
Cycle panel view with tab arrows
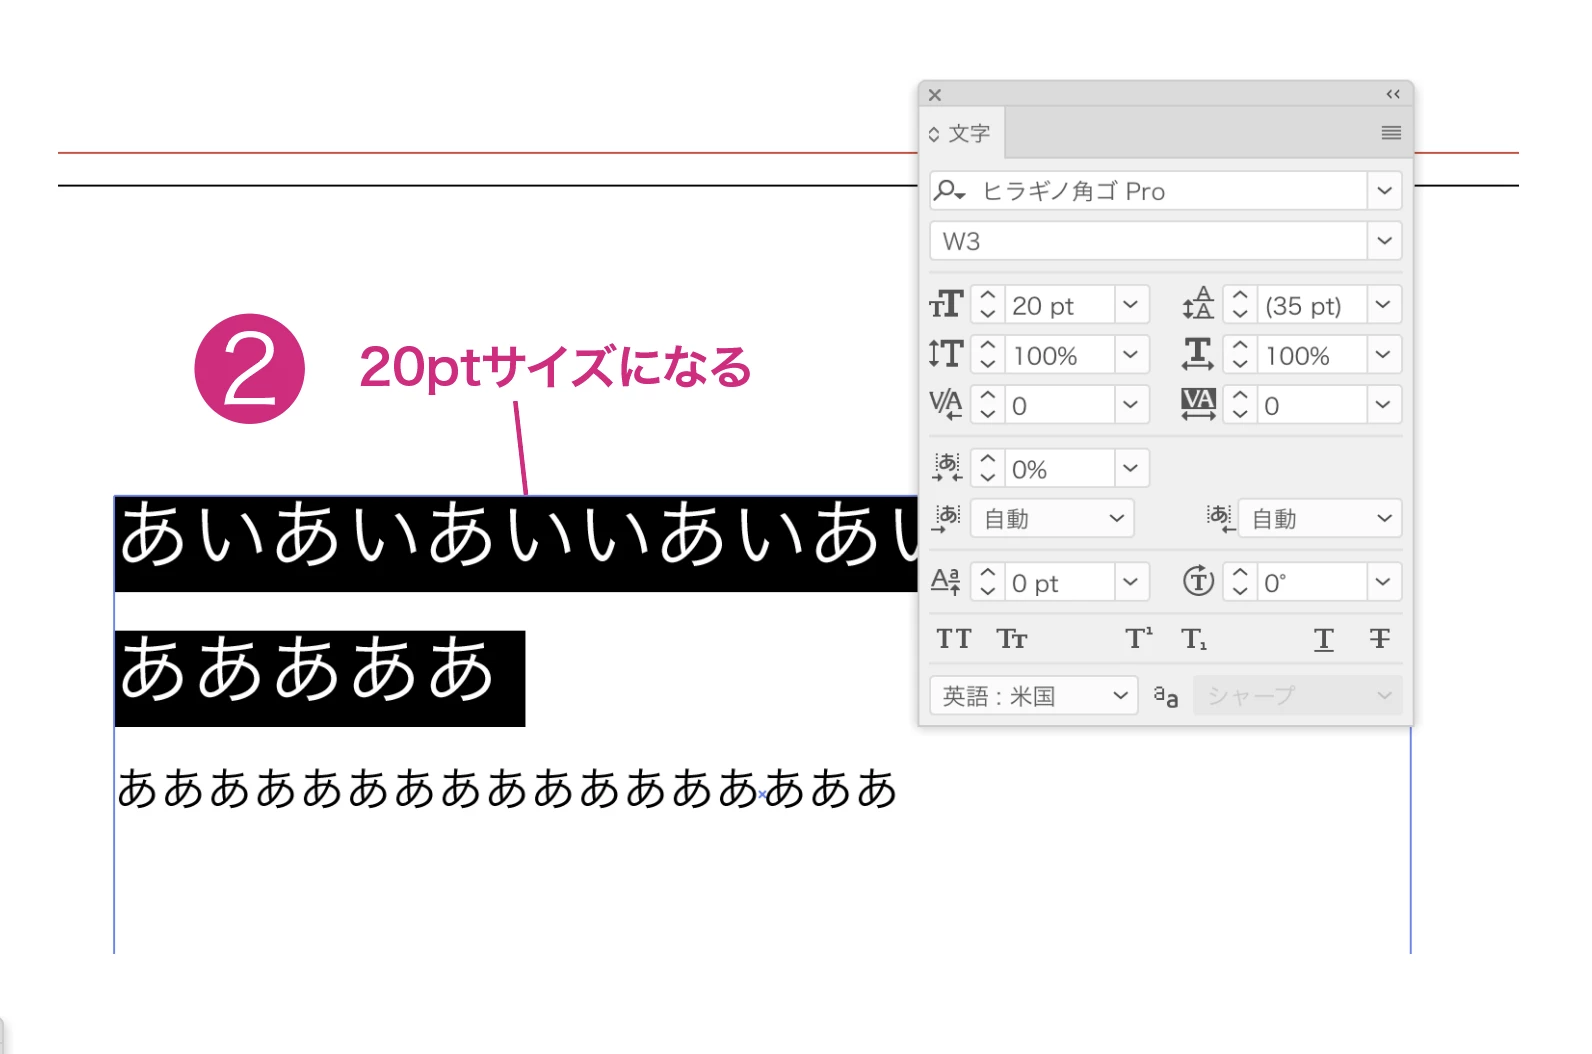point(934,134)
